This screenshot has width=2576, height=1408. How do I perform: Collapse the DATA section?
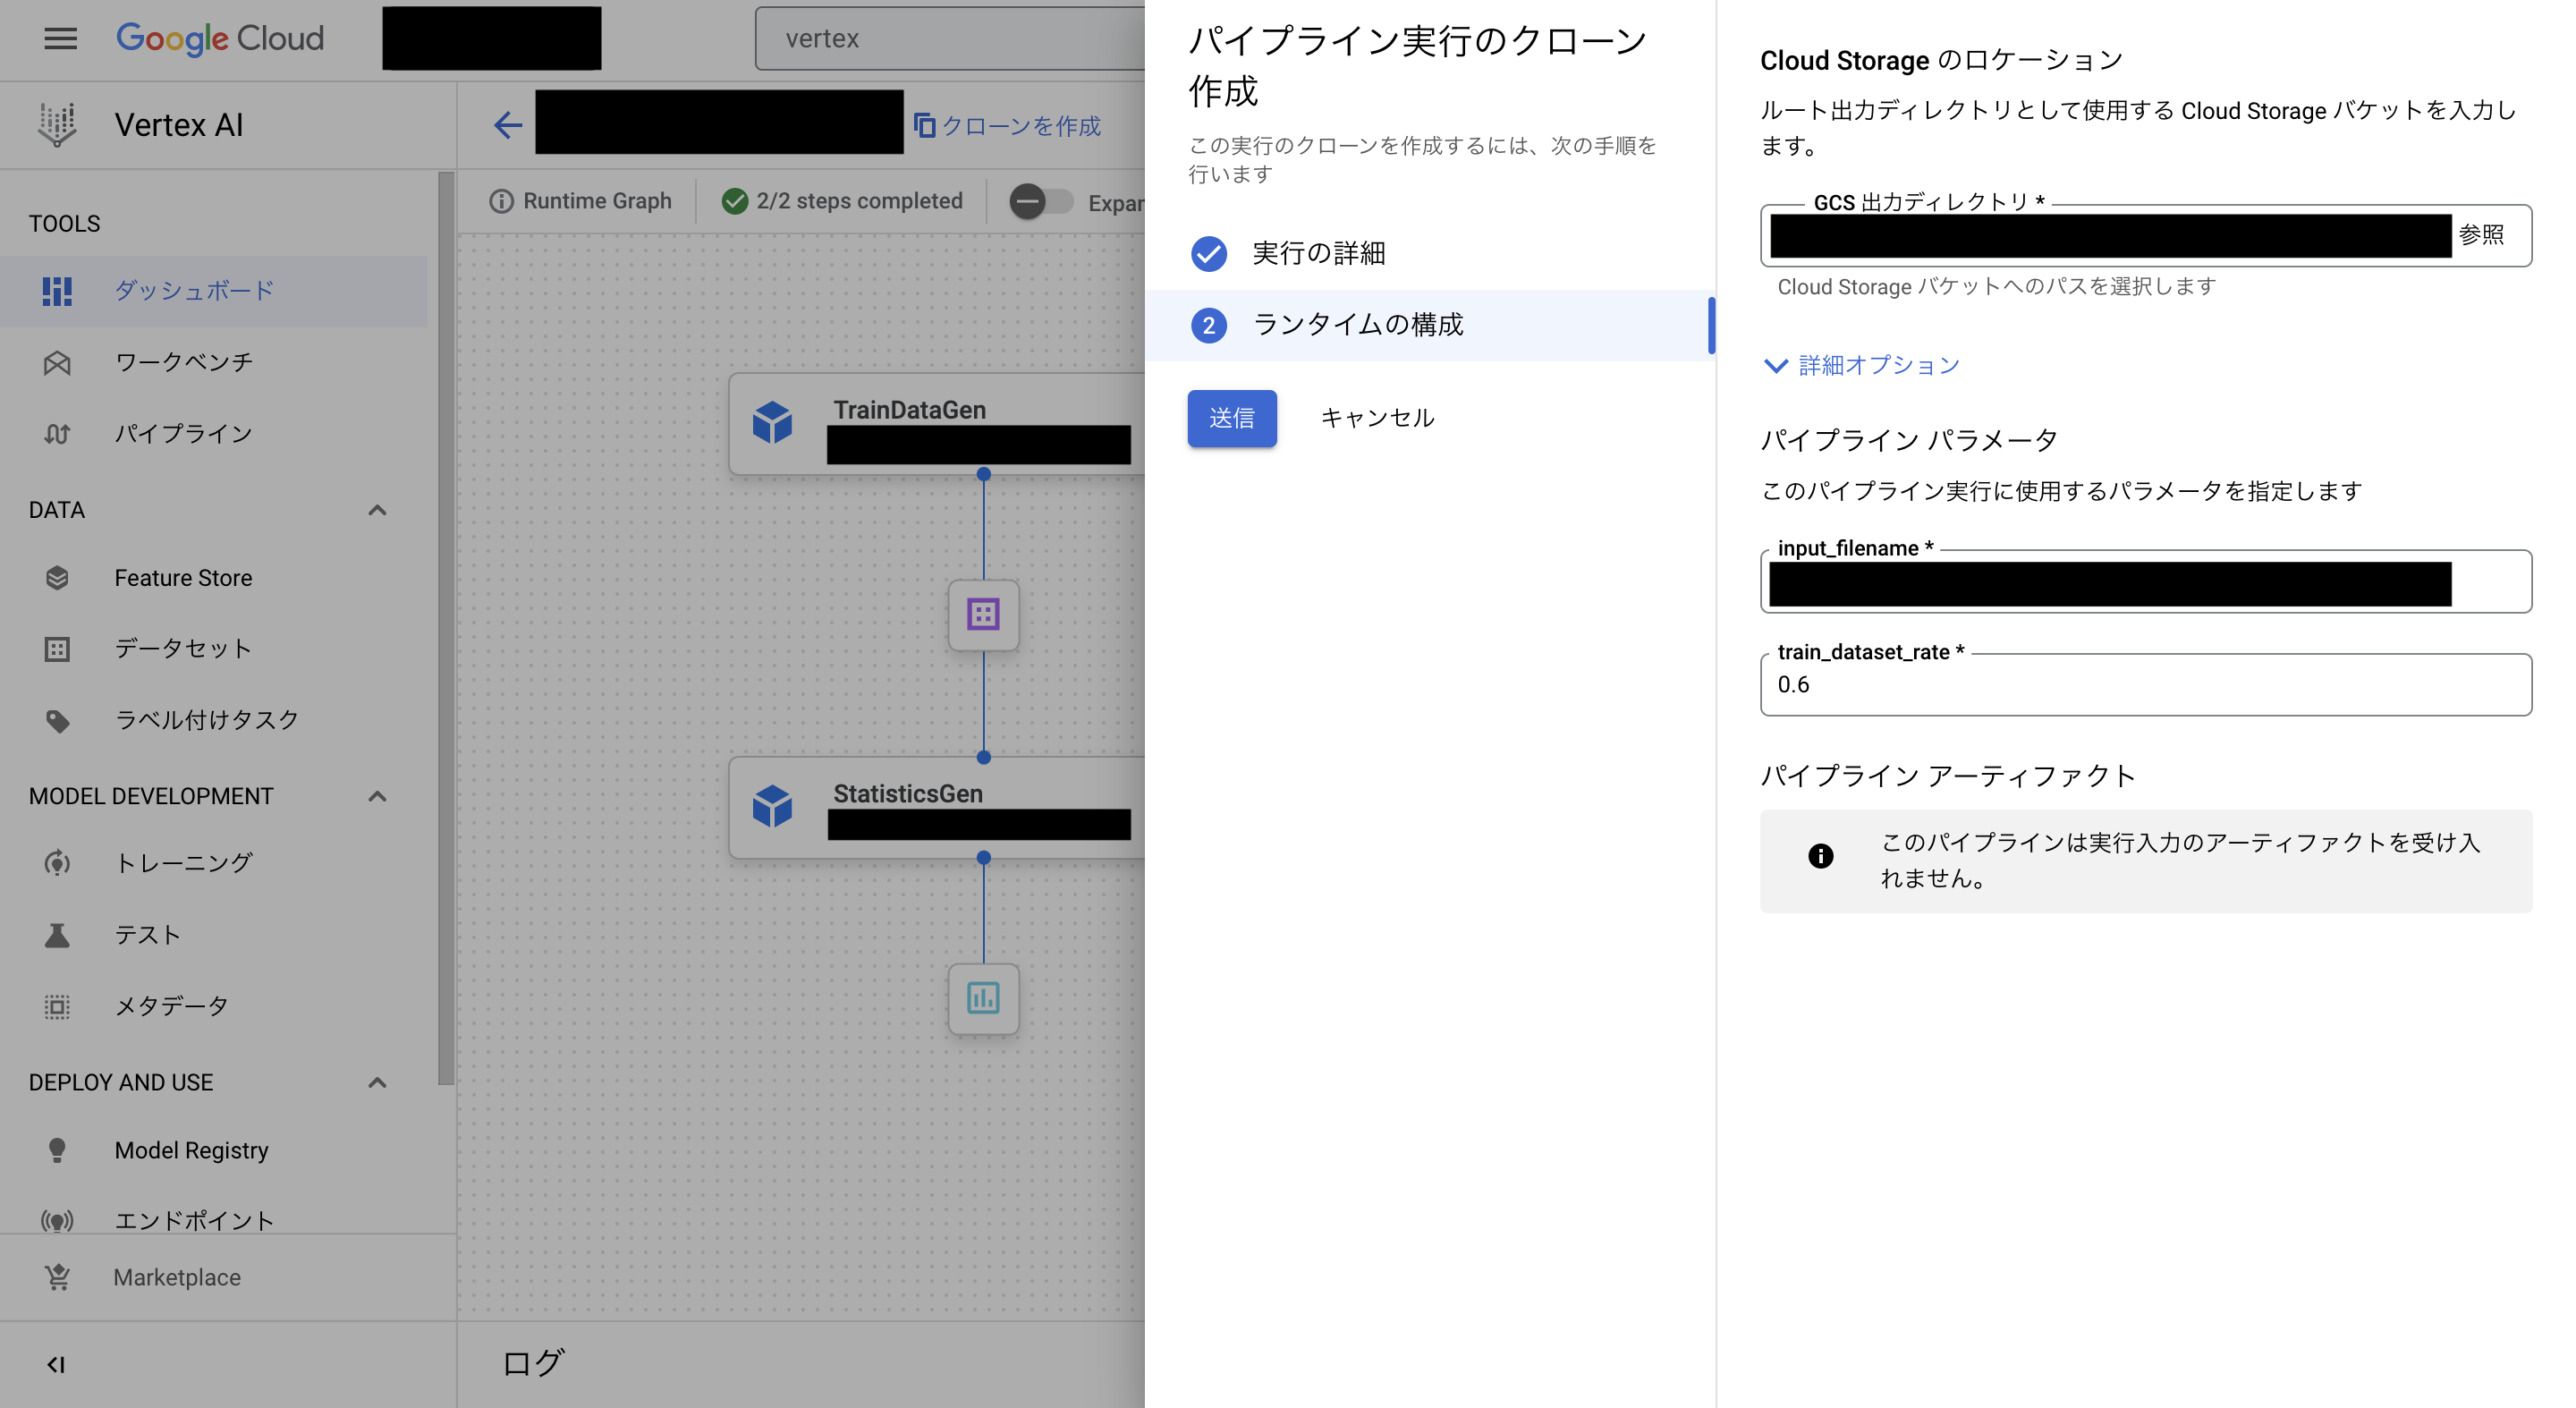tap(377, 510)
